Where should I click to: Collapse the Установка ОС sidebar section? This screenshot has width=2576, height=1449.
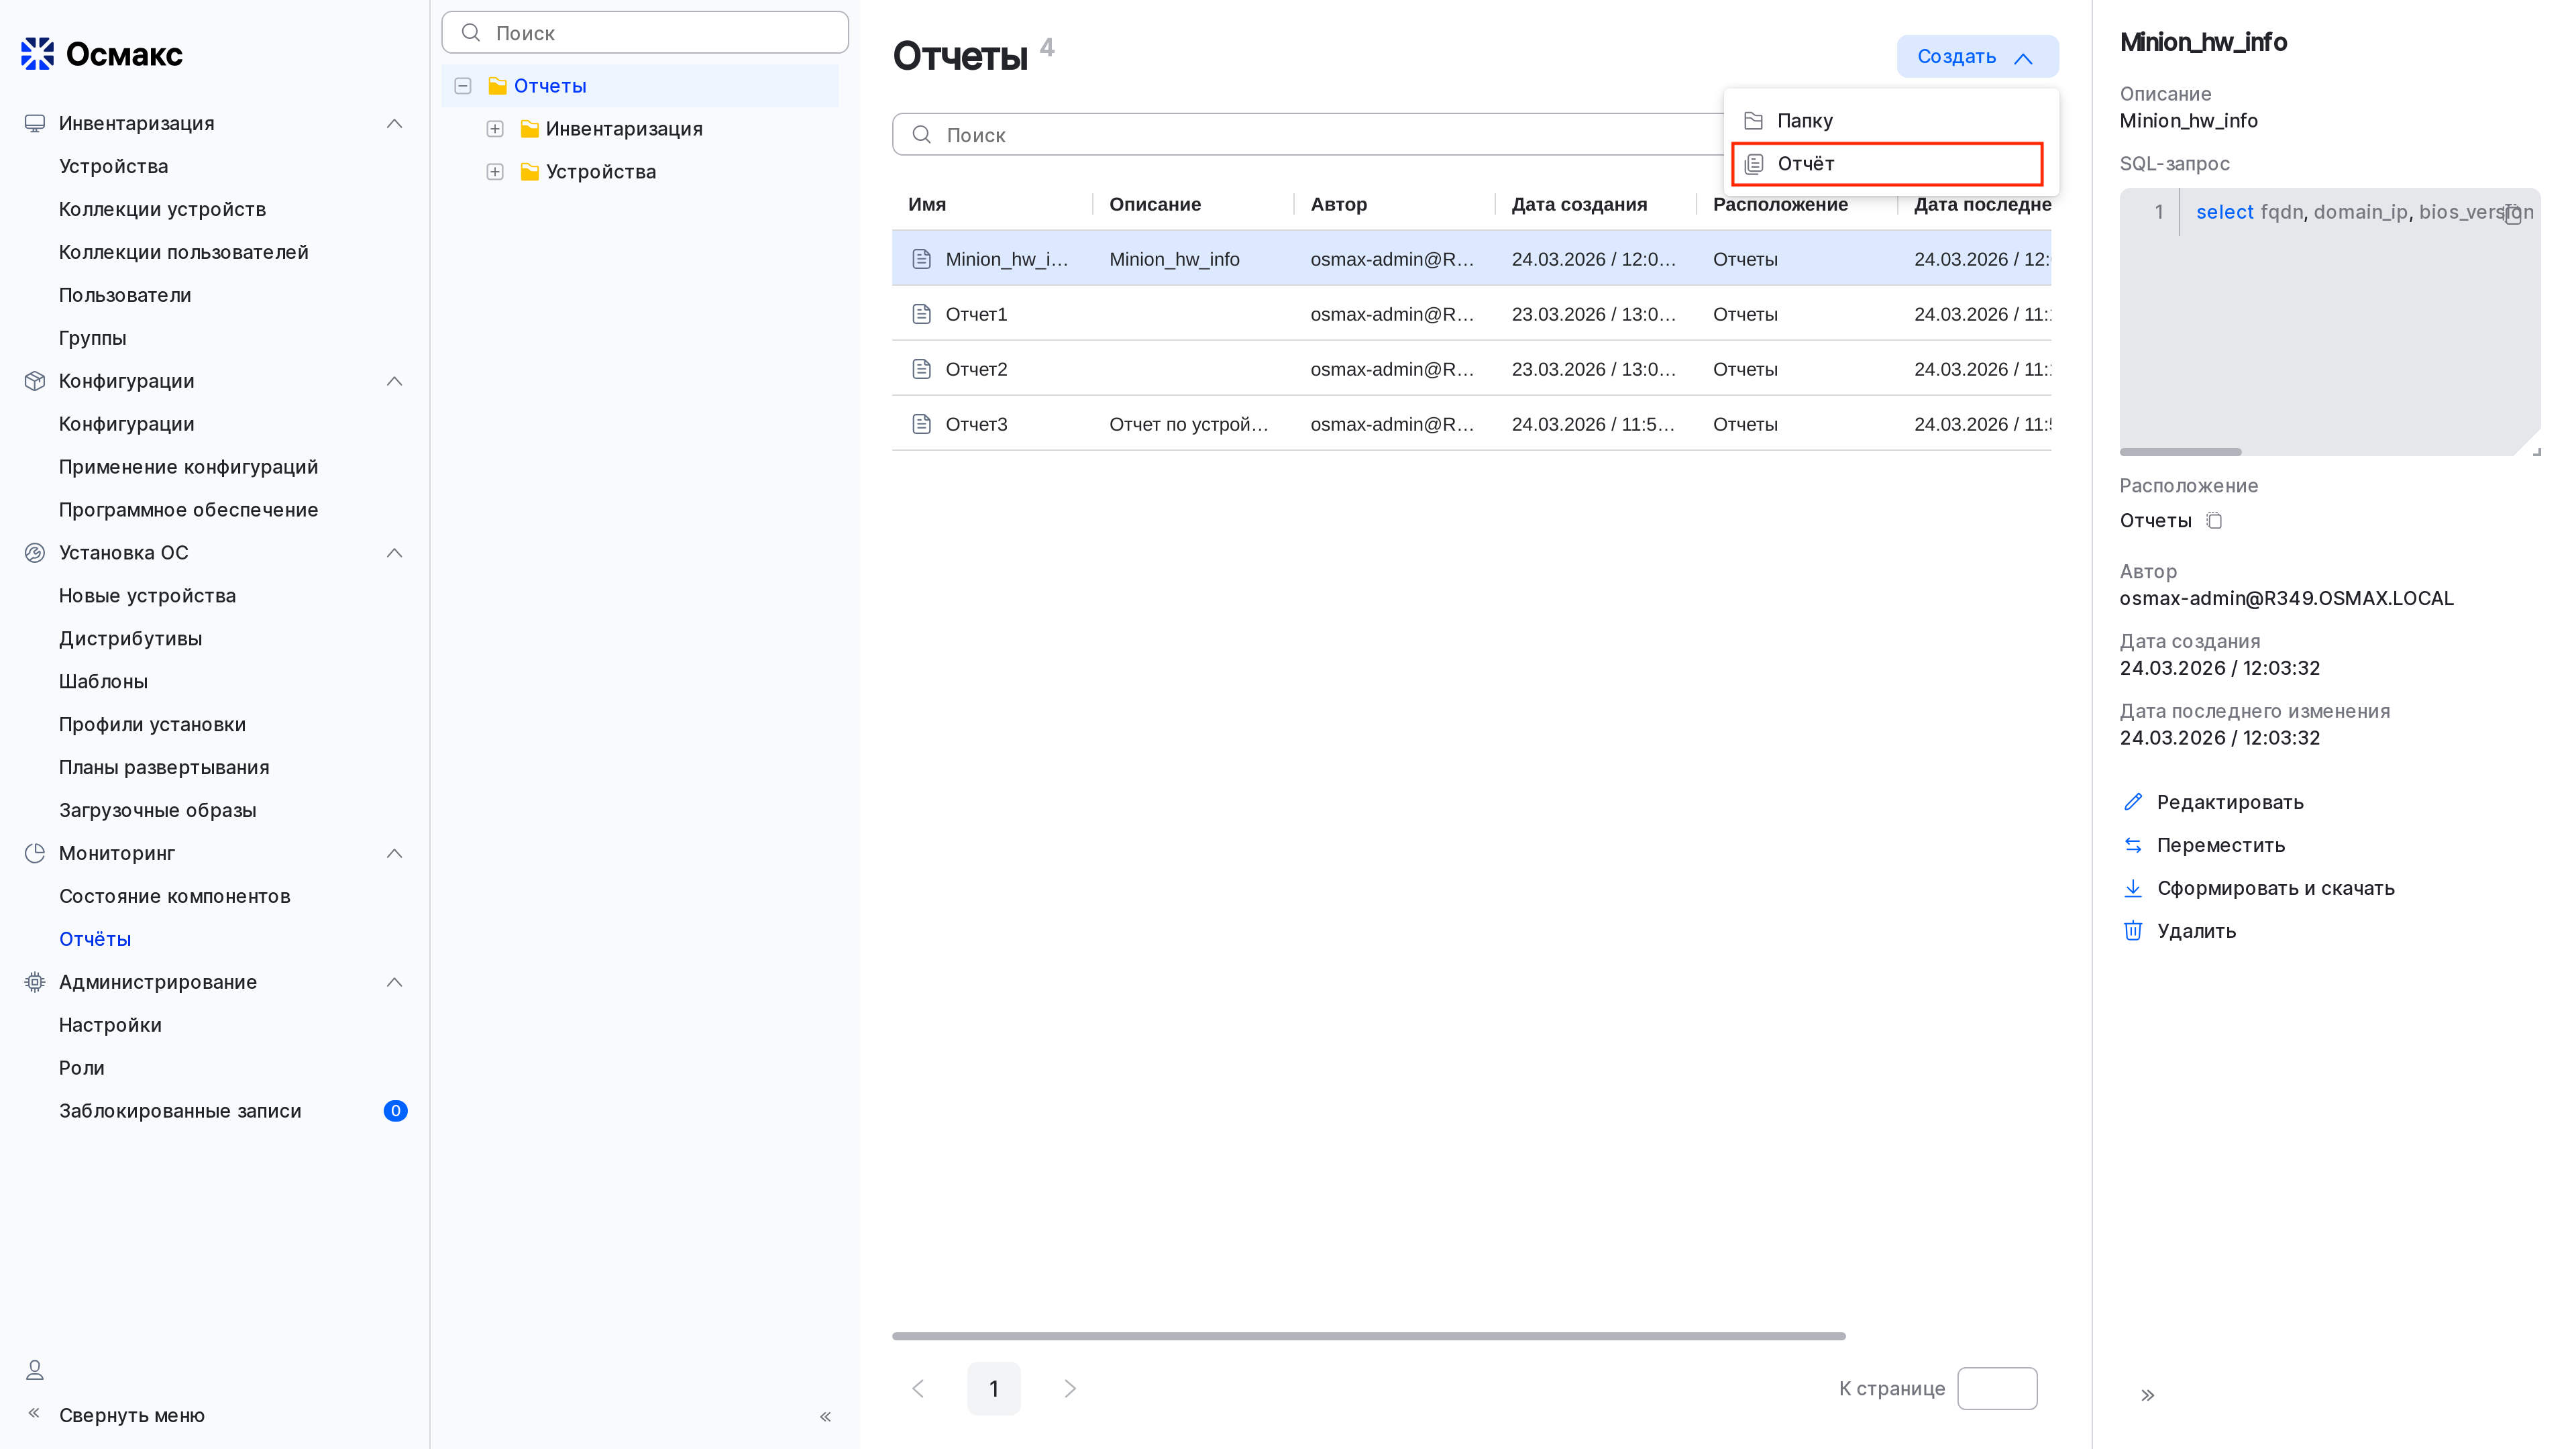[394, 553]
